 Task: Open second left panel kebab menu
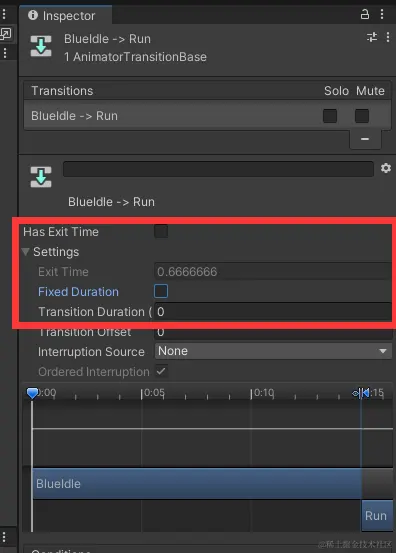click(x=5, y=53)
